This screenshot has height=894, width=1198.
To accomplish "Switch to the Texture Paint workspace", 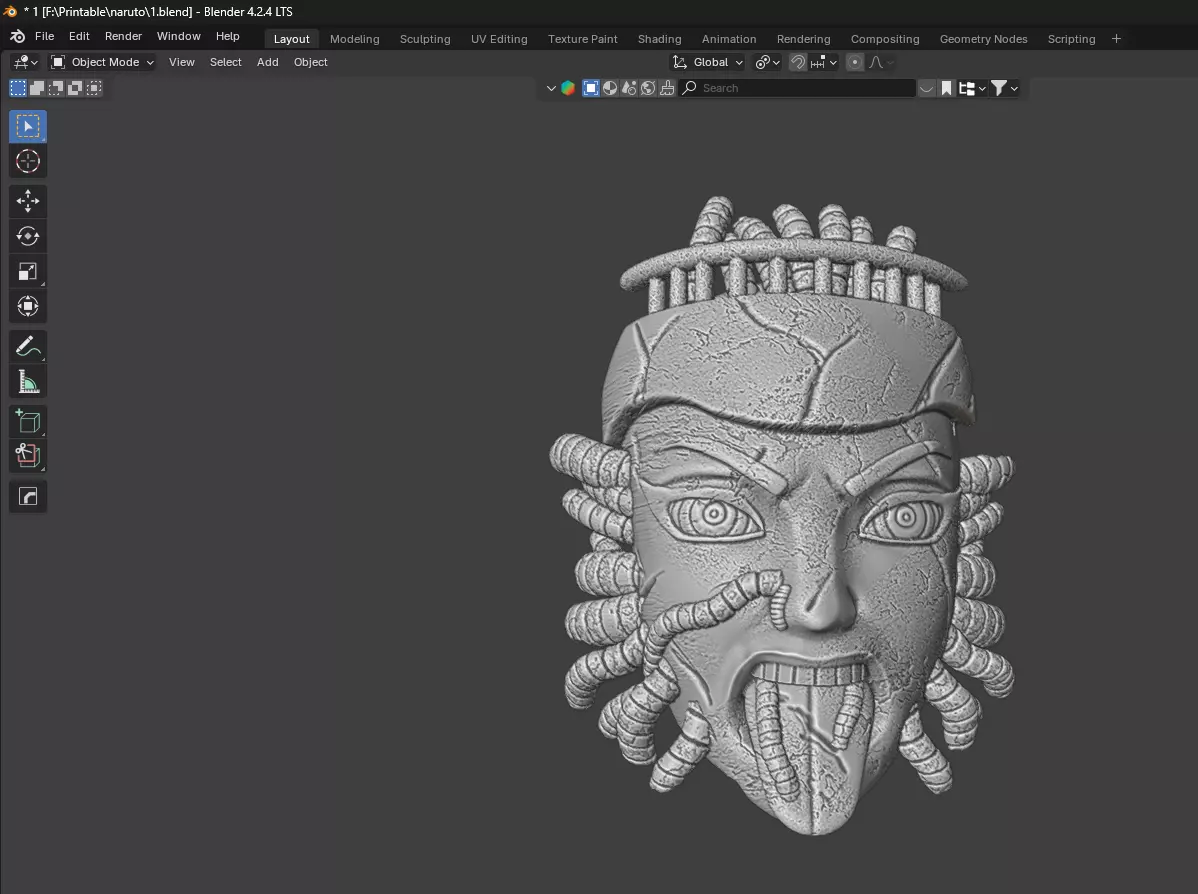I will pyautogui.click(x=582, y=39).
